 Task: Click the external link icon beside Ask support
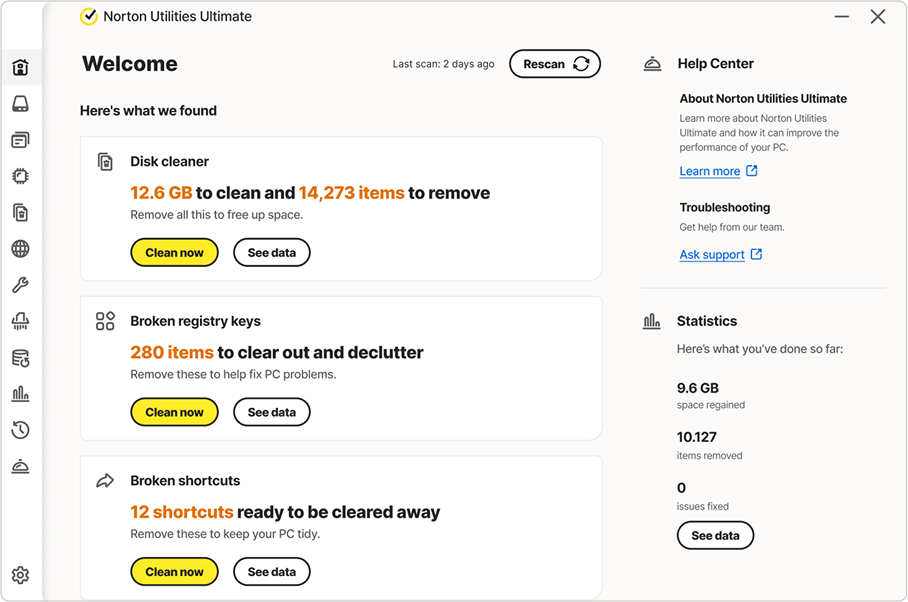point(756,254)
